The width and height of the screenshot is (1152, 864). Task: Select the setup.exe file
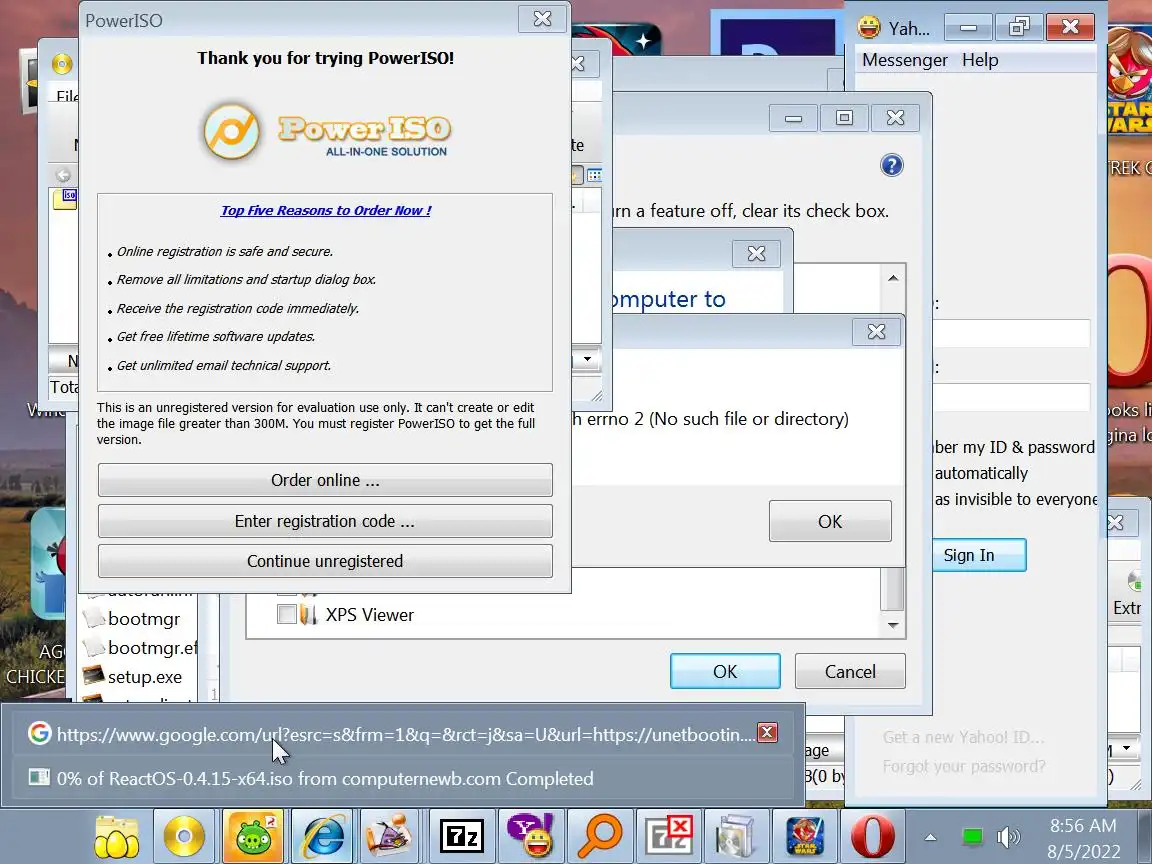pos(132,676)
